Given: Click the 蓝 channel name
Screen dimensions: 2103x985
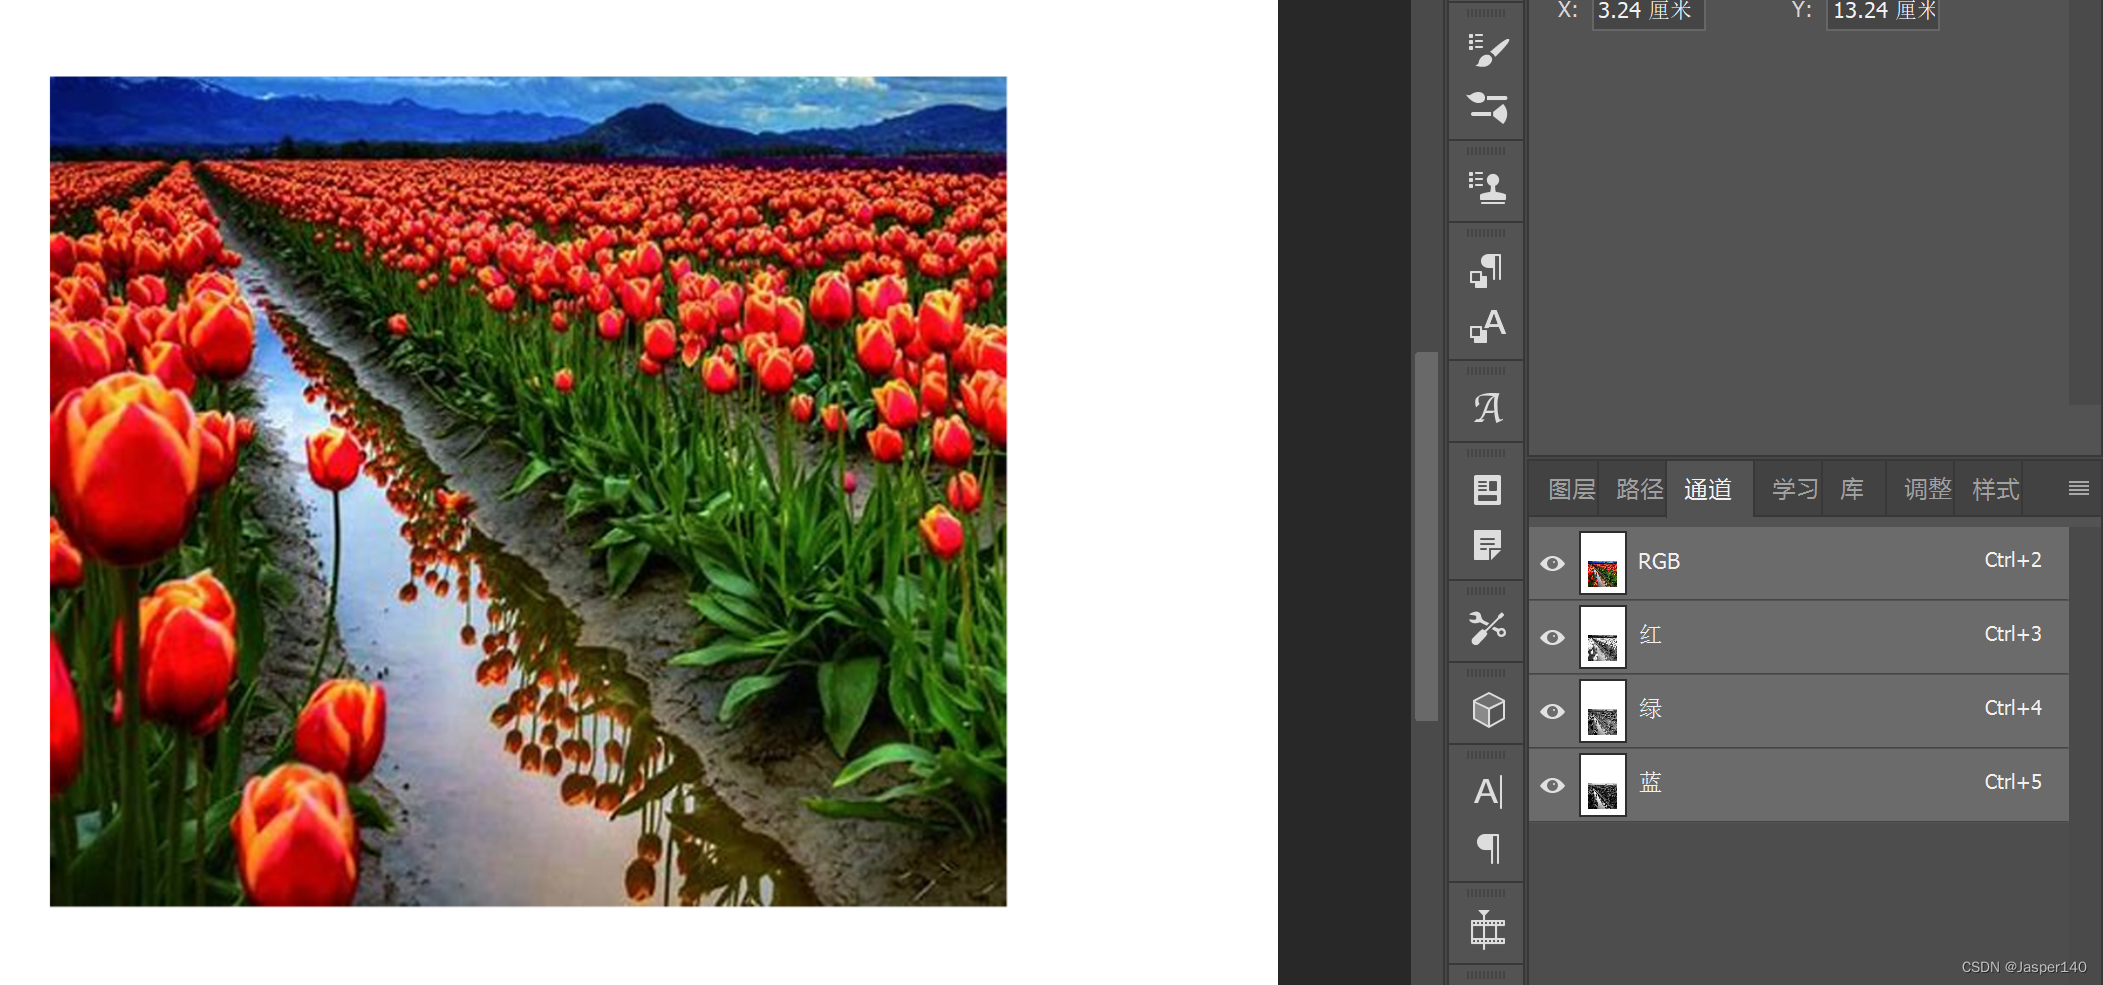Looking at the screenshot, I should click(x=1650, y=782).
